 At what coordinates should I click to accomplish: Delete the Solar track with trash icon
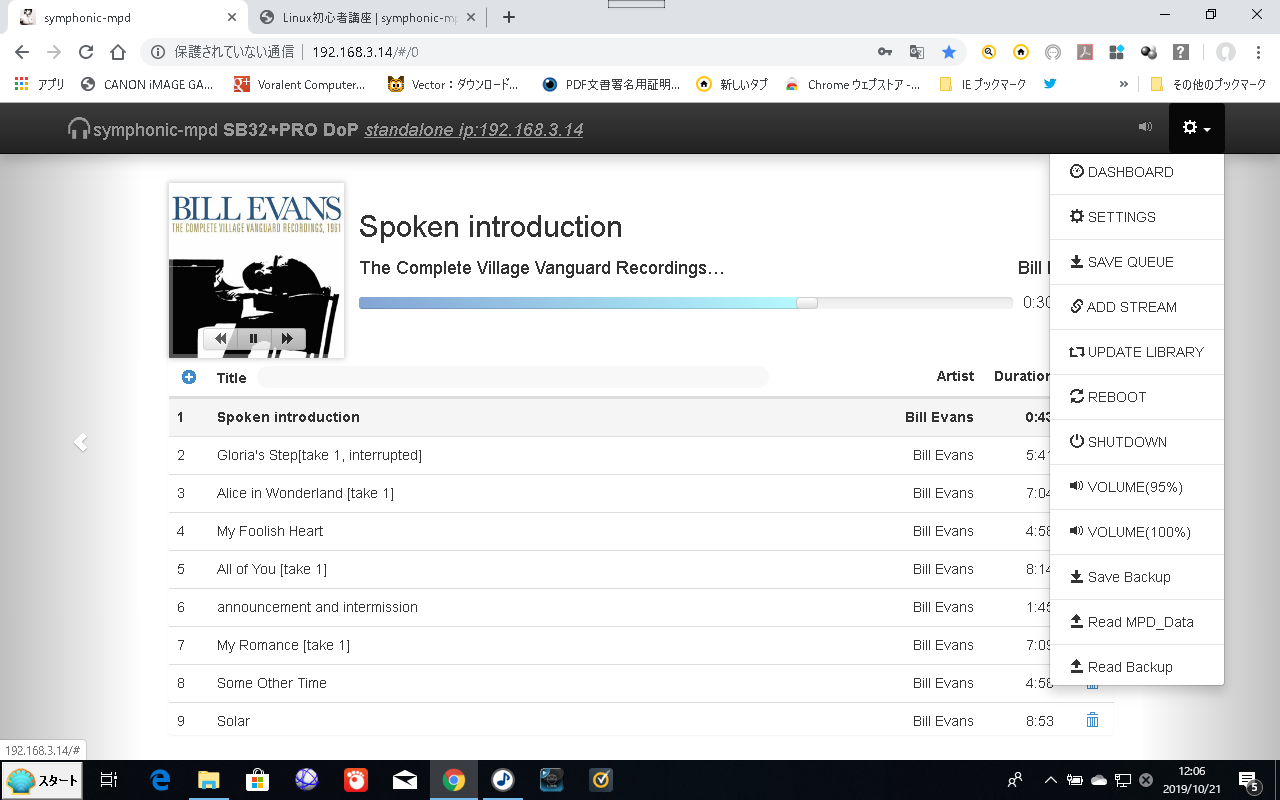click(1092, 720)
